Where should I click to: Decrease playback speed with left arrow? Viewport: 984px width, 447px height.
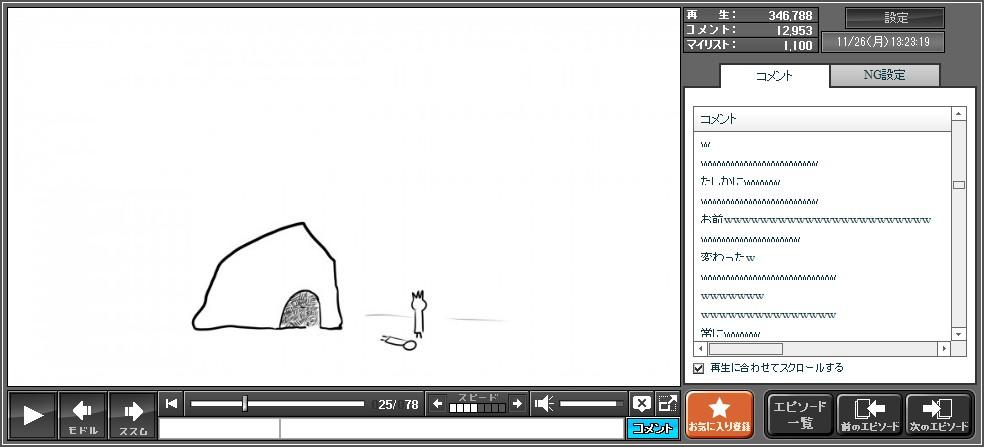437,404
